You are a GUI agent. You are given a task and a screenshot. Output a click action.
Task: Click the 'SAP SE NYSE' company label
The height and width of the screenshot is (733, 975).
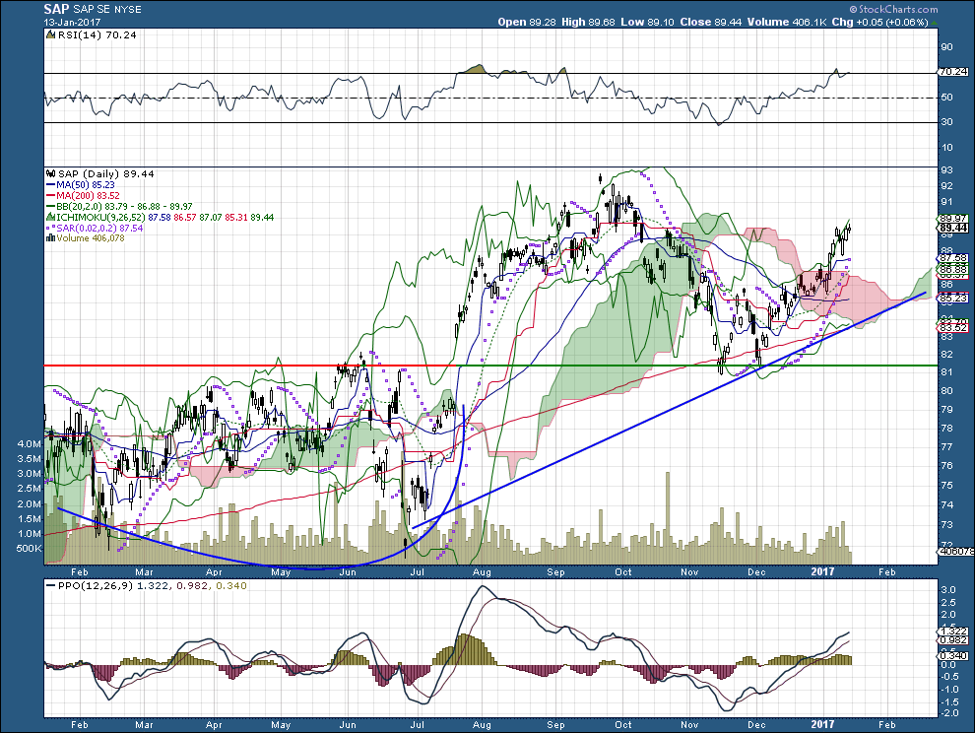(108, 9)
